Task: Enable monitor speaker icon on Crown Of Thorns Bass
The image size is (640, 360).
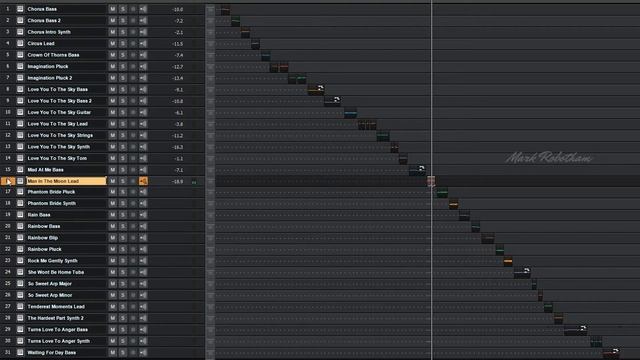Action: (x=143, y=55)
